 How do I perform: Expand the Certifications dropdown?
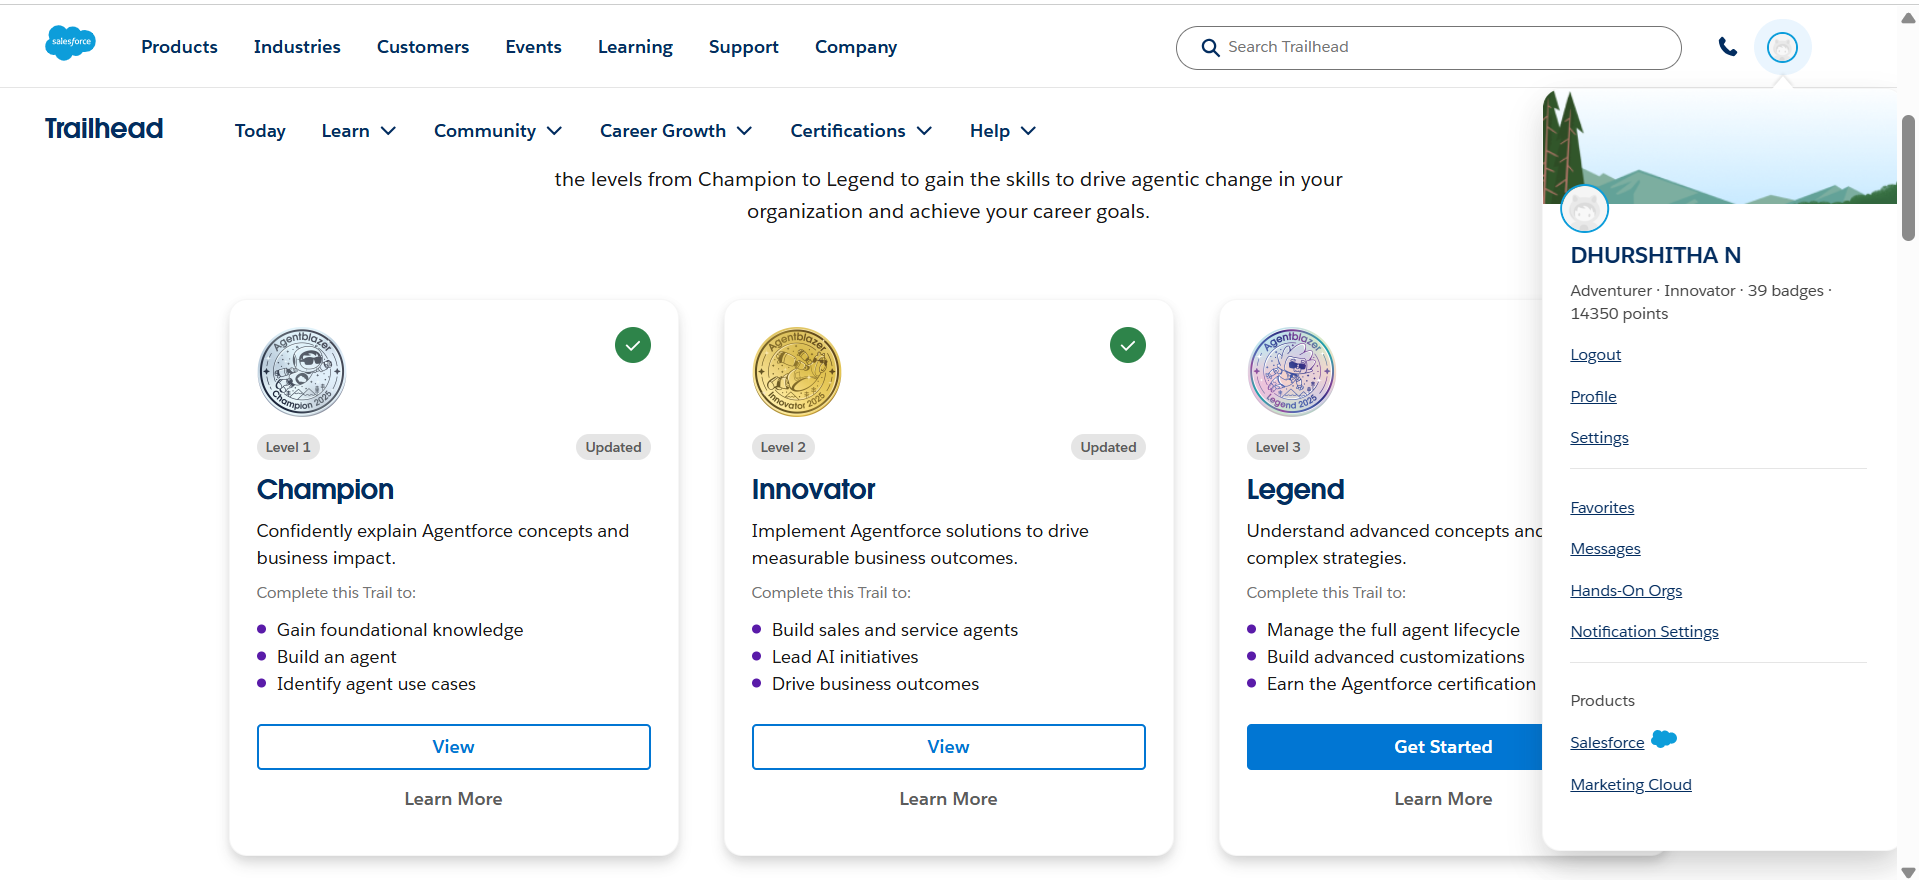861,131
